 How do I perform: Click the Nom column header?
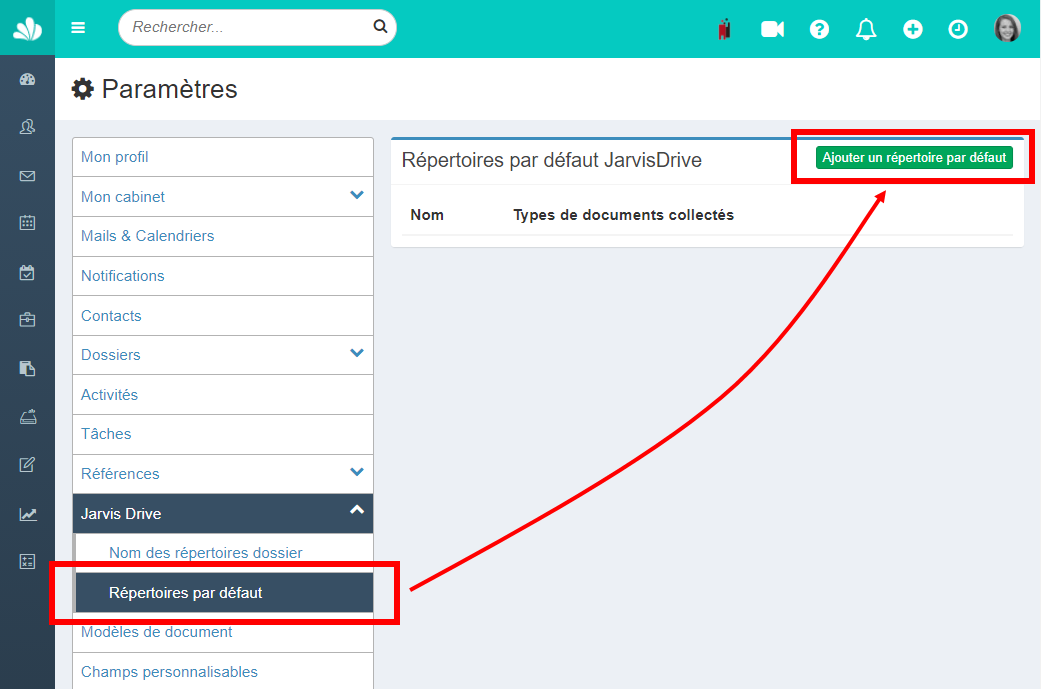[427, 215]
